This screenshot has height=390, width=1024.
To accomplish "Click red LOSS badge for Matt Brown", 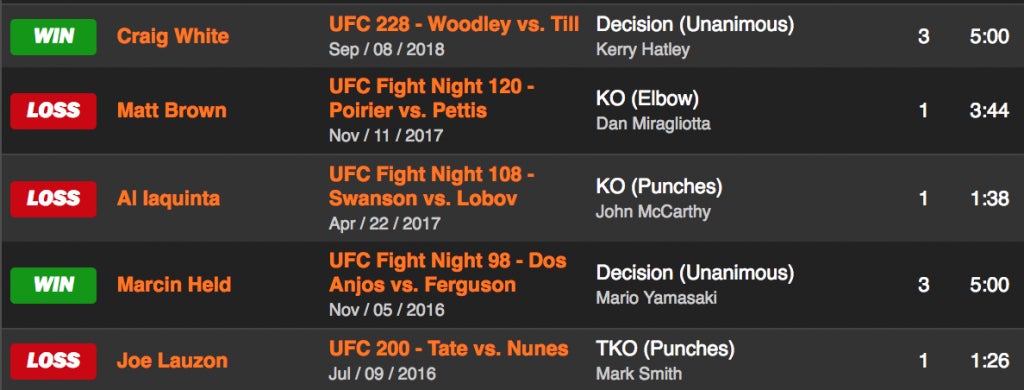I will 54,111.
